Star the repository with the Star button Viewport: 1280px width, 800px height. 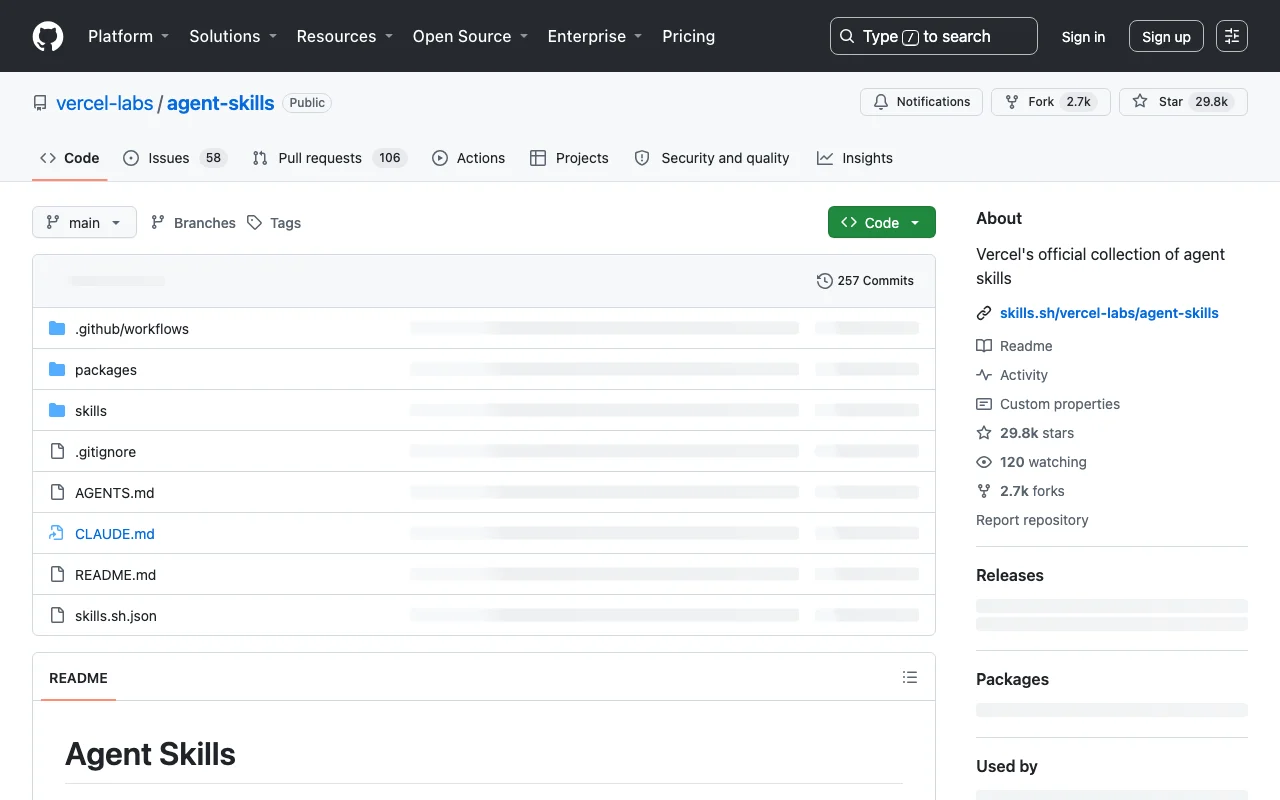tap(1183, 102)
